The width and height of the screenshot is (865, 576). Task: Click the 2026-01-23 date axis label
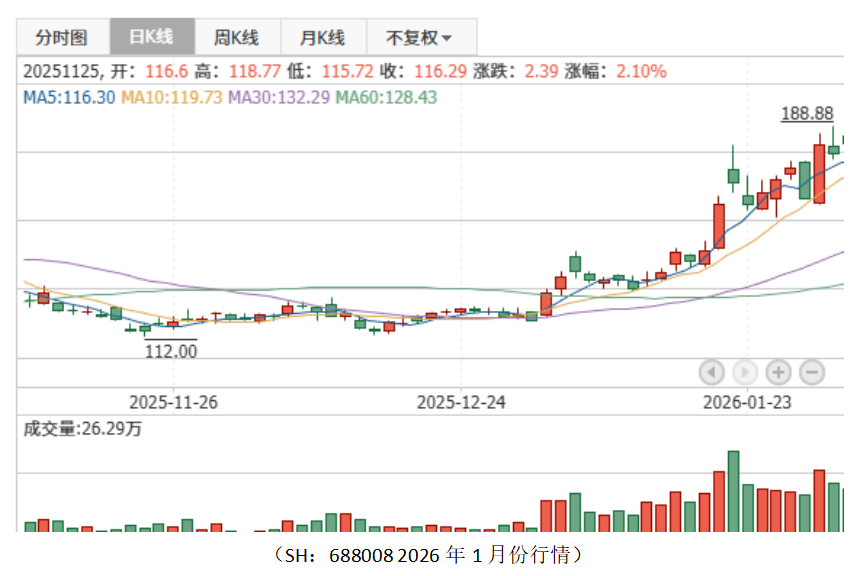pyautogui.click(x=747, y=402)
